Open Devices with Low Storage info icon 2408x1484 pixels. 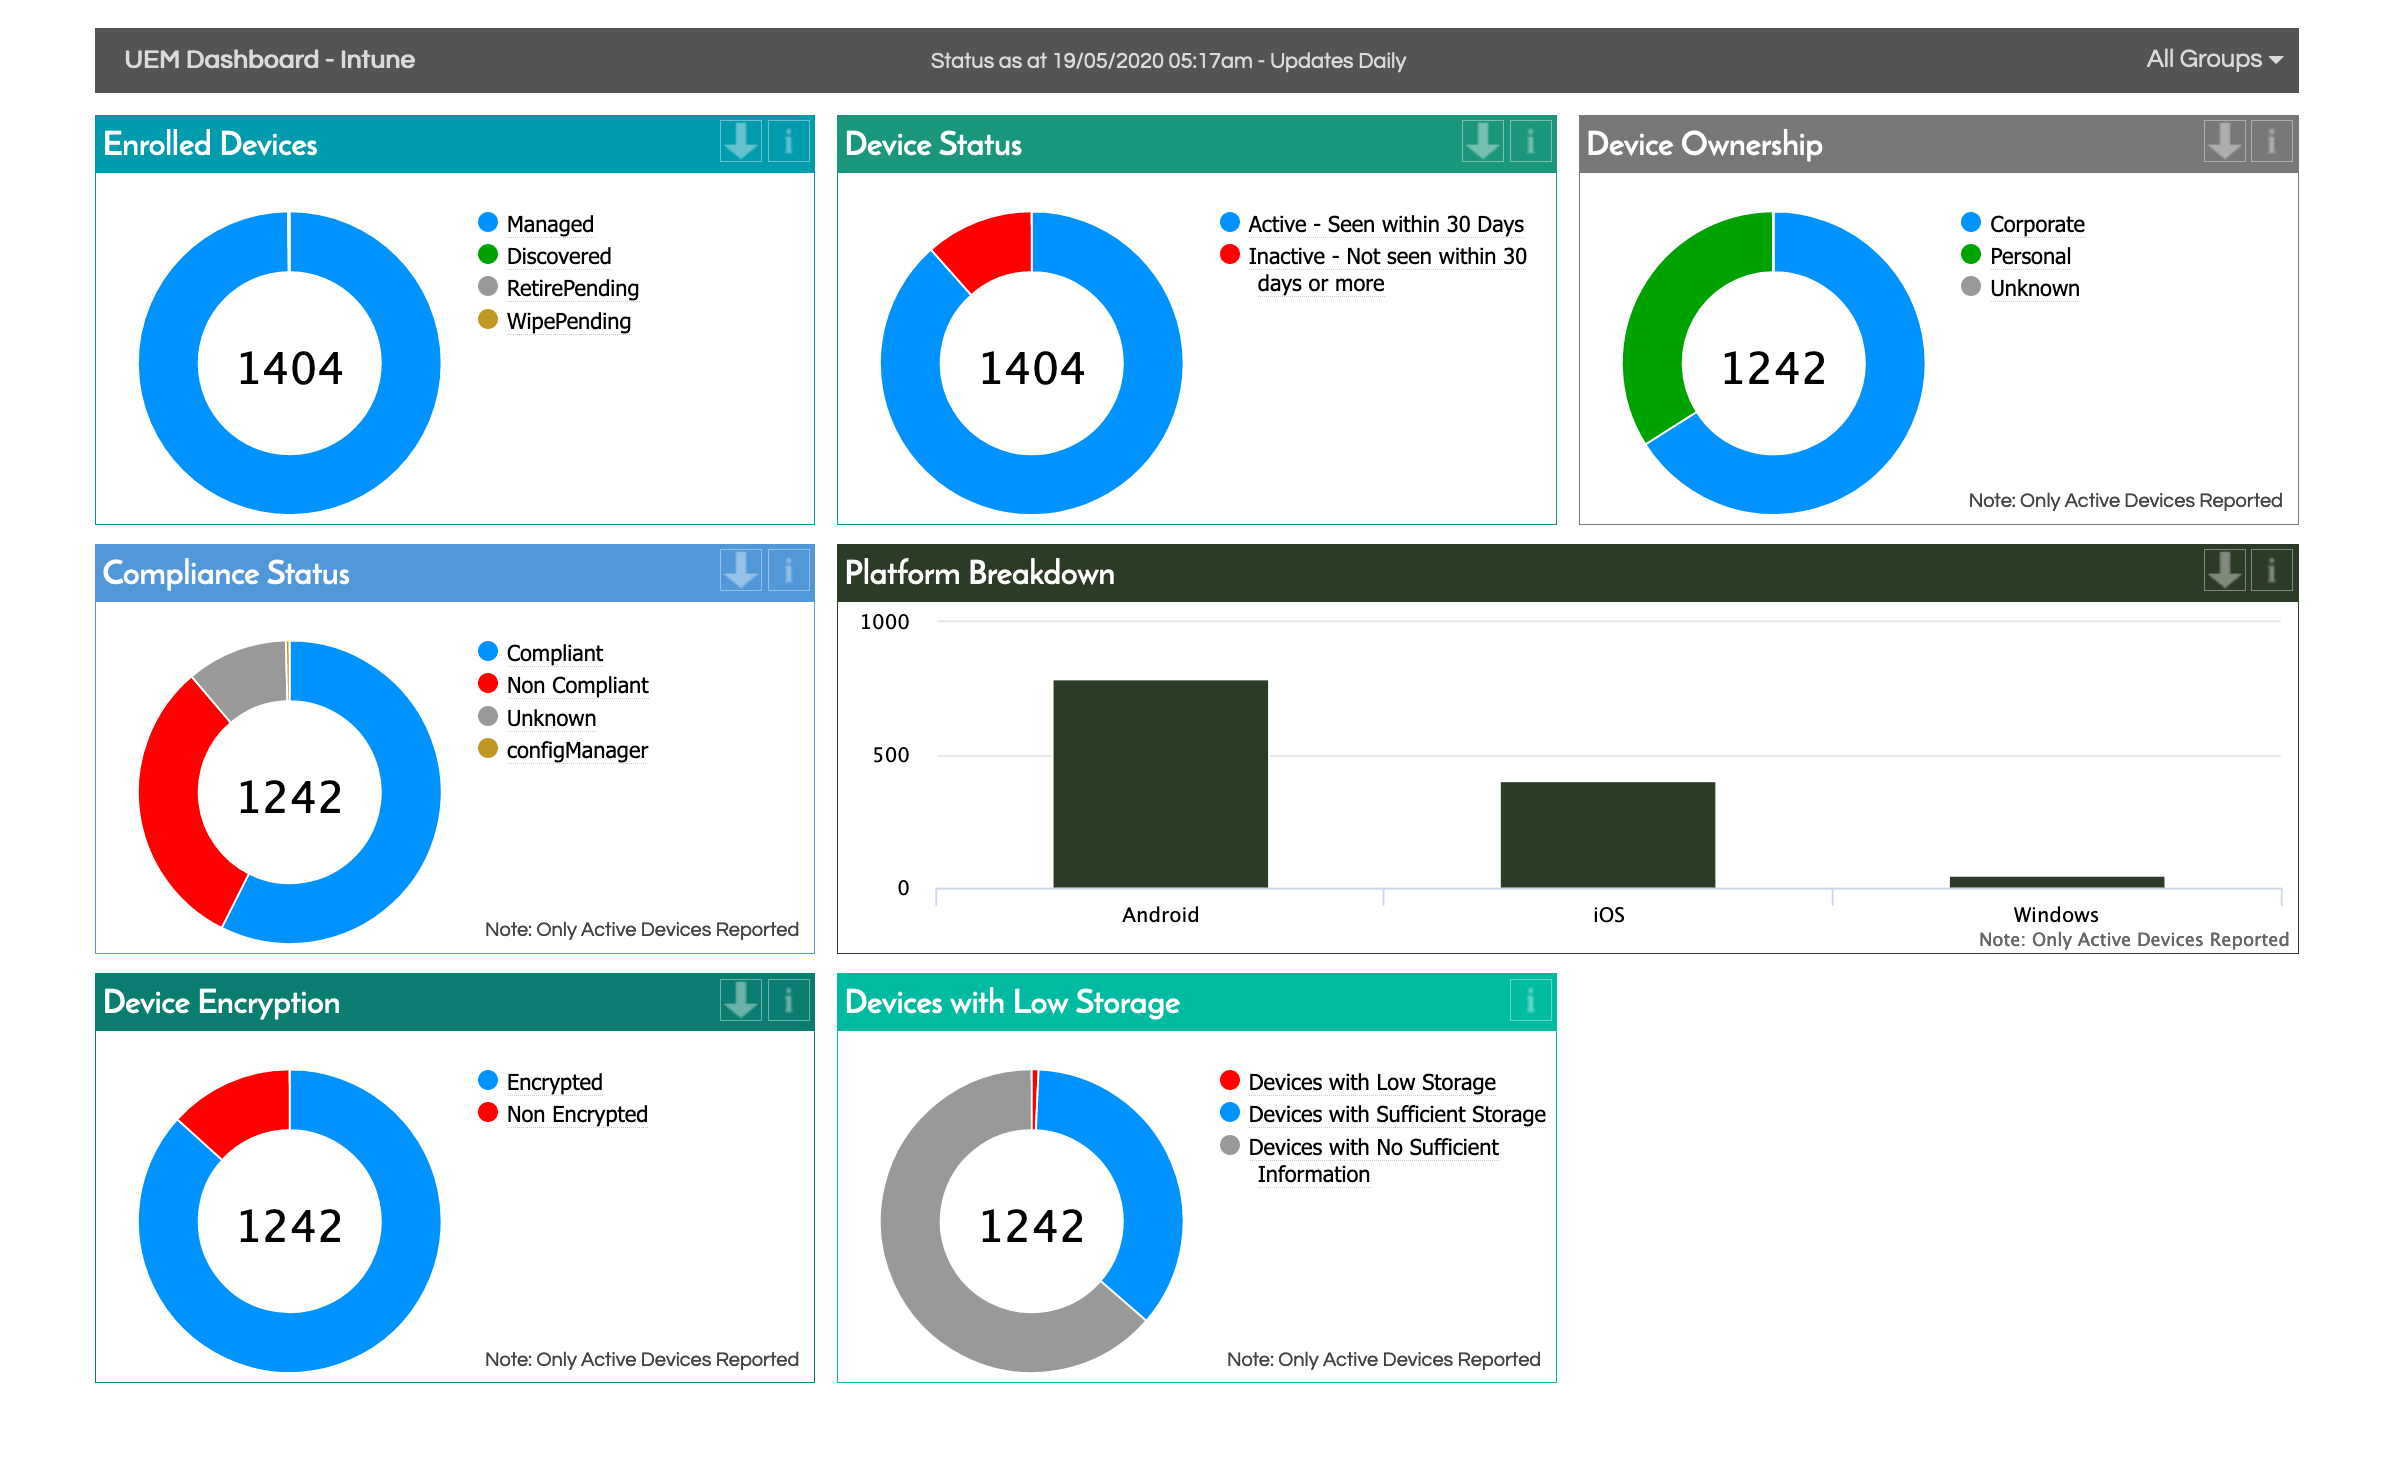pos(1531,1000)
